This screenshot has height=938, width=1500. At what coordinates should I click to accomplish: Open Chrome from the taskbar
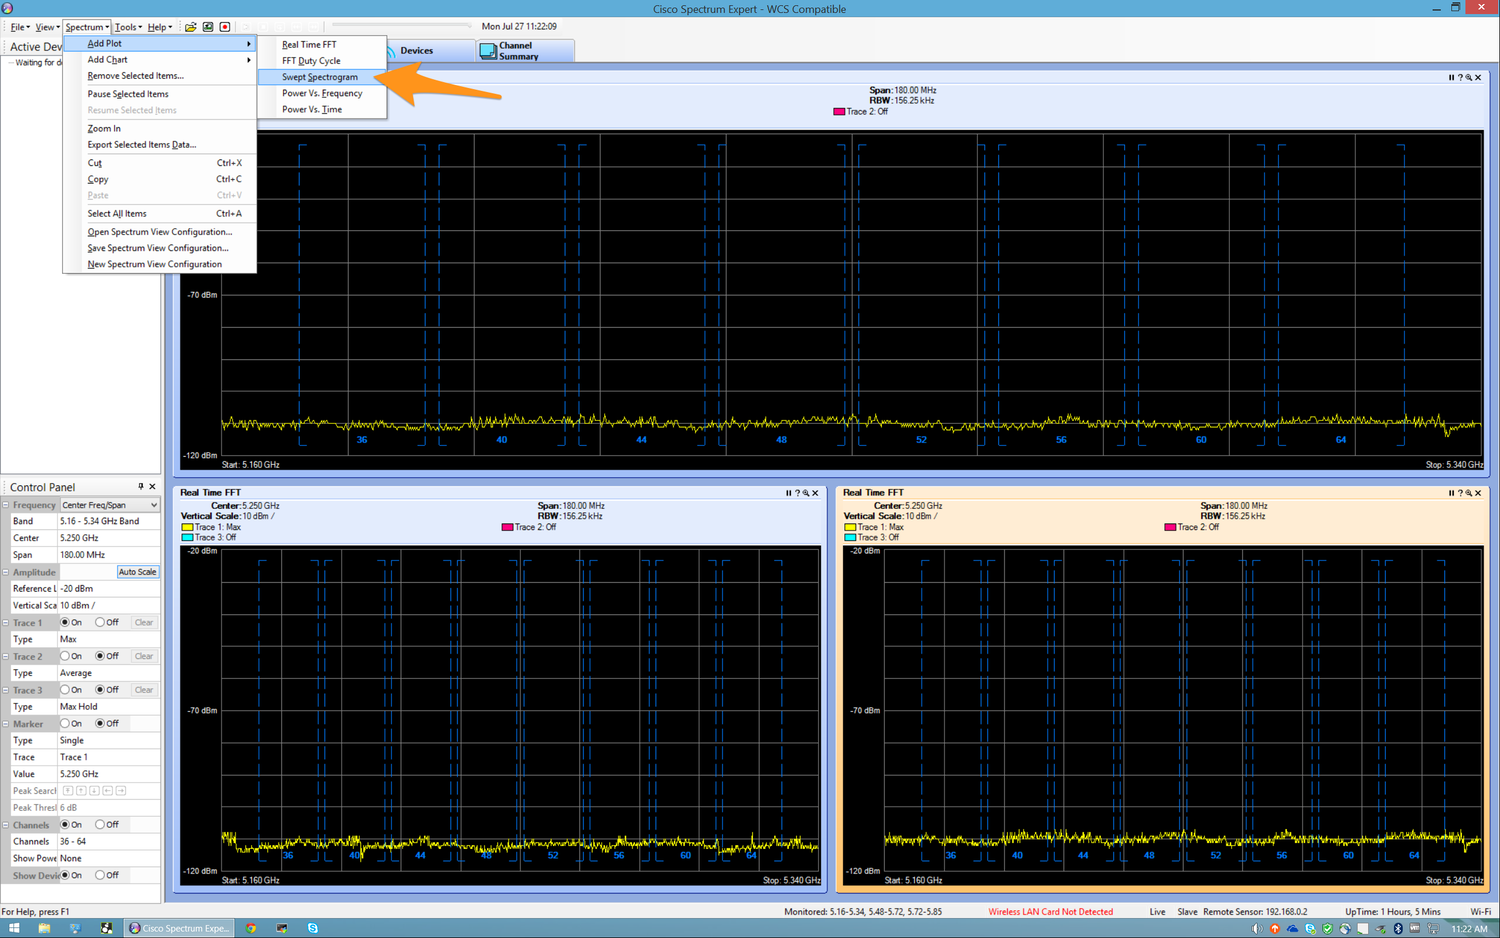[x=251, y=928]
